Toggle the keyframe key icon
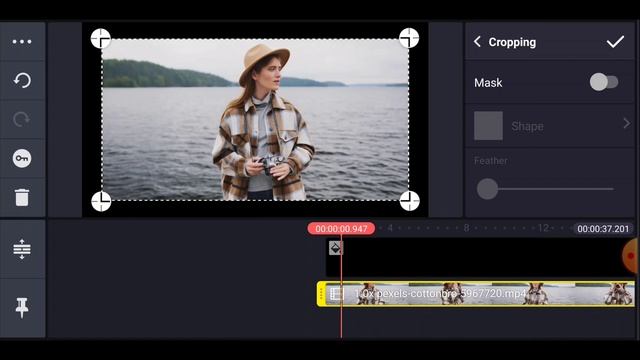The width and height of the screenshot is (640, 360). [x=22, y=158]
